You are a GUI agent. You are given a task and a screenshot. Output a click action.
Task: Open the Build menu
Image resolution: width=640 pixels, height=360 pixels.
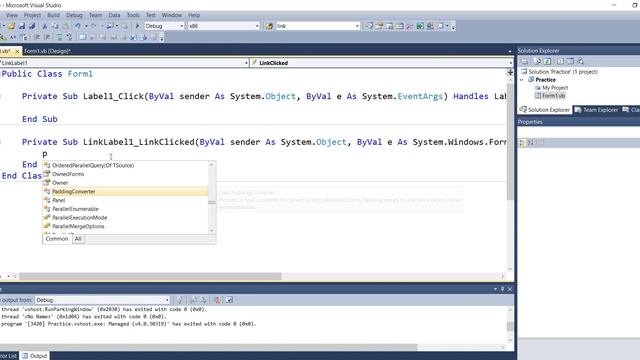click(53, 15)
